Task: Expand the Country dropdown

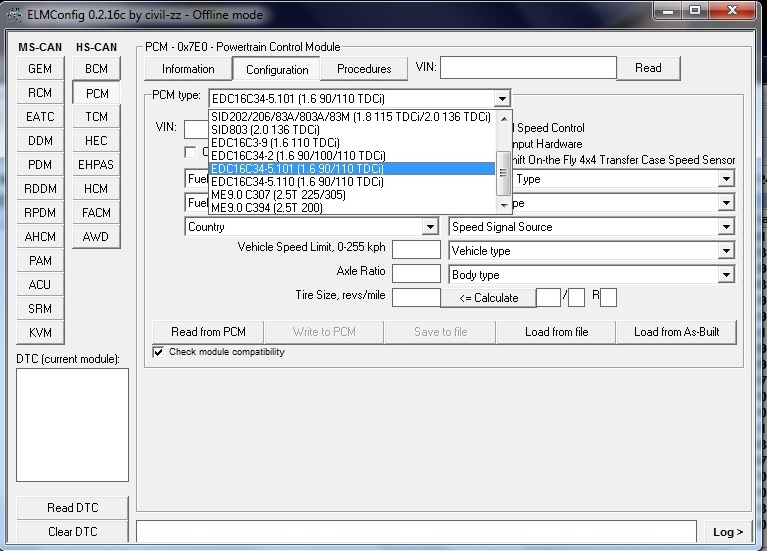Action: click(x=430, y=227)
